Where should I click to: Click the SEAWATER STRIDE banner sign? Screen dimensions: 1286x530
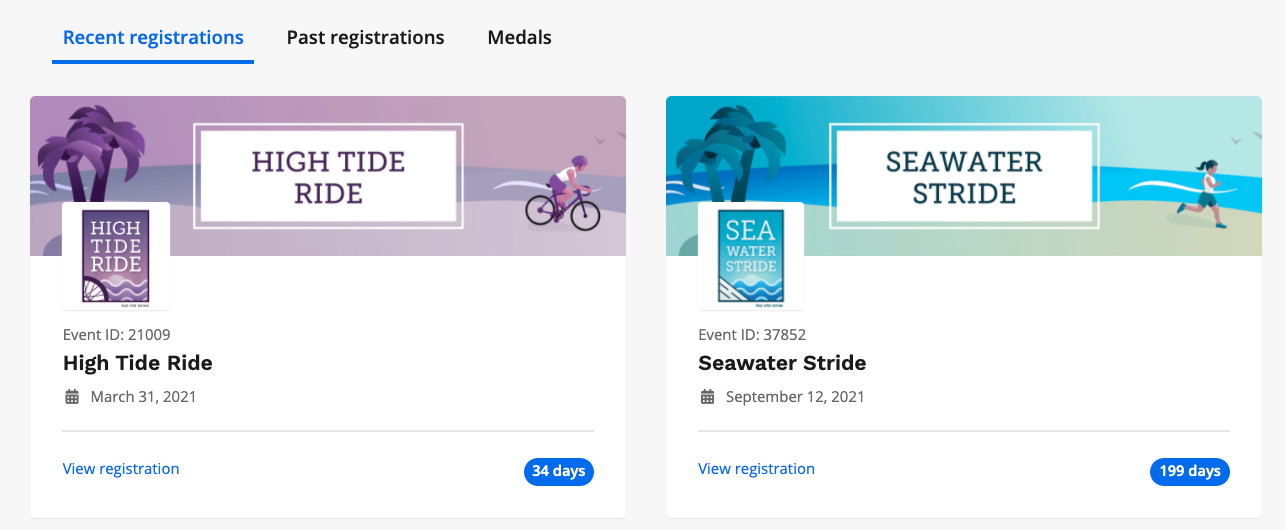(x=964, y=176)
